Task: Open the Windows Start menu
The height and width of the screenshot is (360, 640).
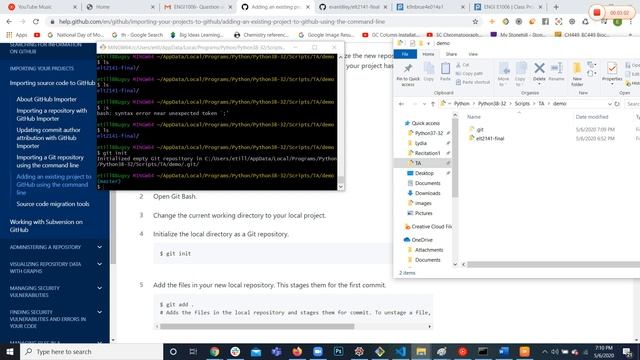Action: [x=10, y=351]
